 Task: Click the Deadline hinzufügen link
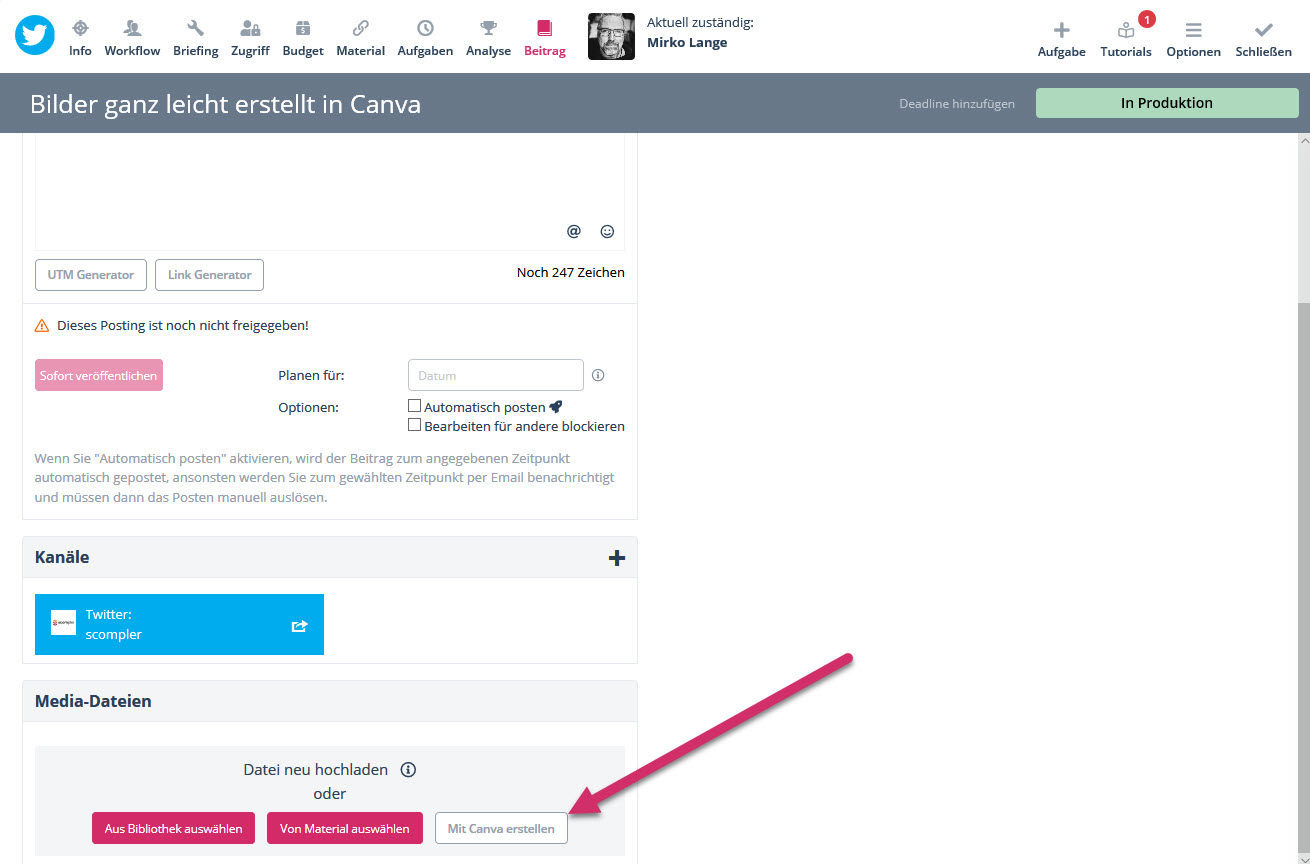tap(956, 104)
